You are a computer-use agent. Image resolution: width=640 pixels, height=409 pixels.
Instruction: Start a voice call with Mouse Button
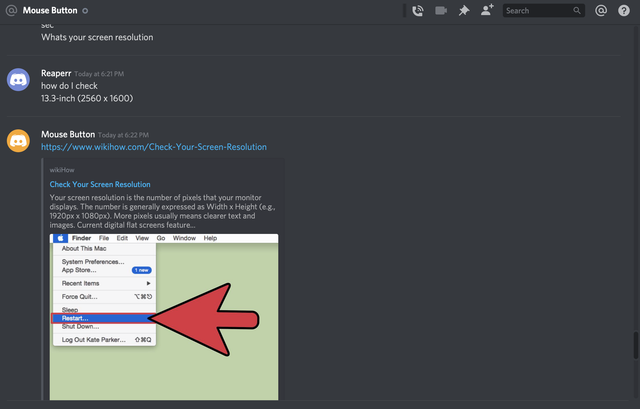(418, 11)
